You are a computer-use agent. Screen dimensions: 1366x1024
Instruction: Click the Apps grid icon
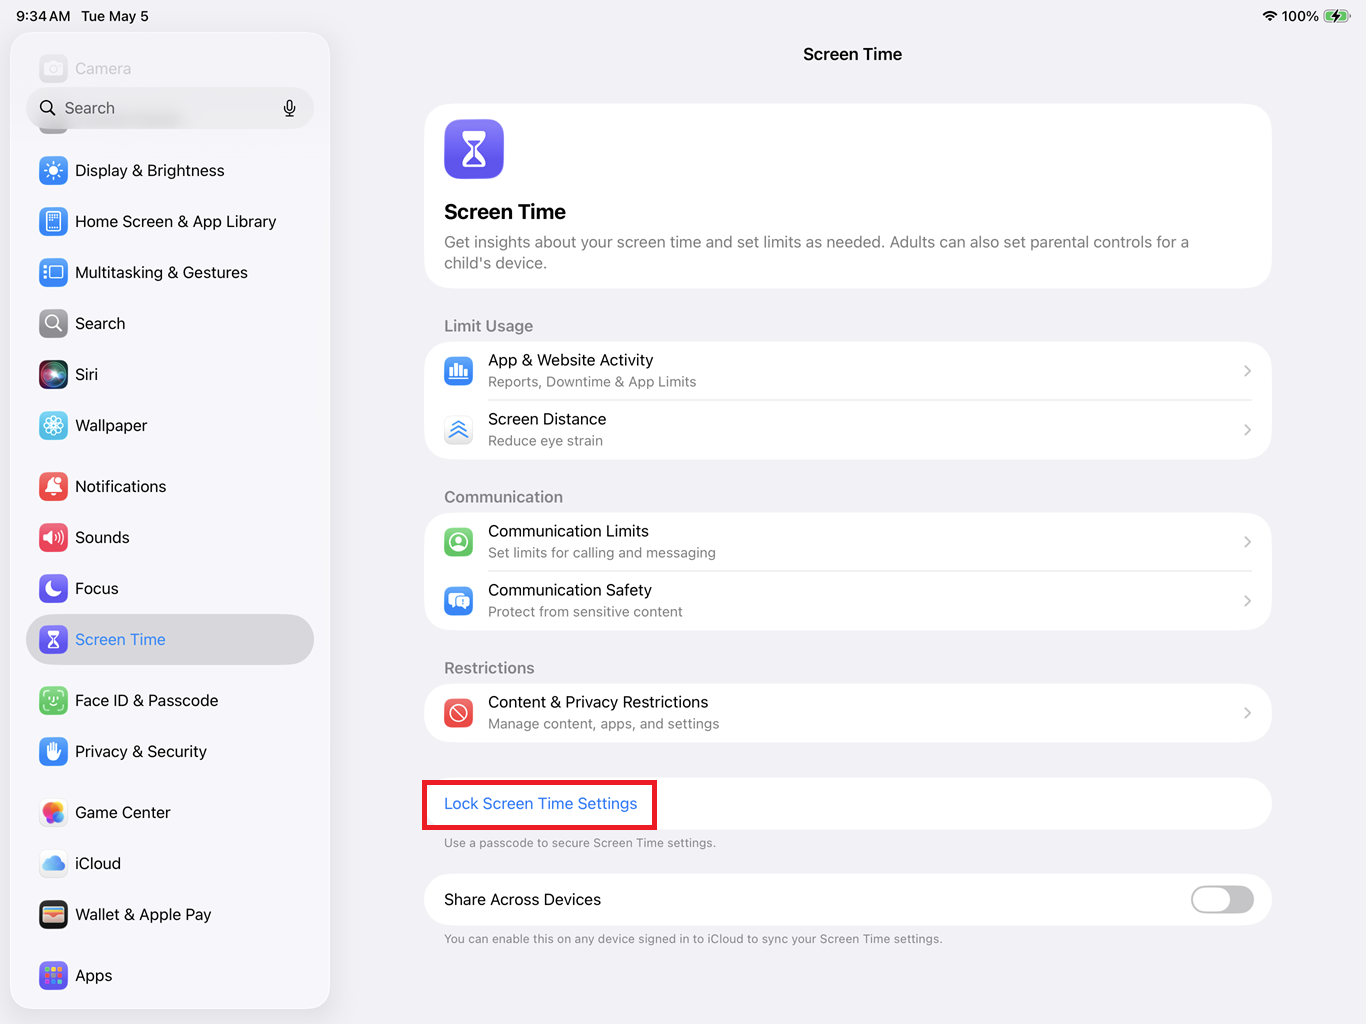tap(53, 976)
